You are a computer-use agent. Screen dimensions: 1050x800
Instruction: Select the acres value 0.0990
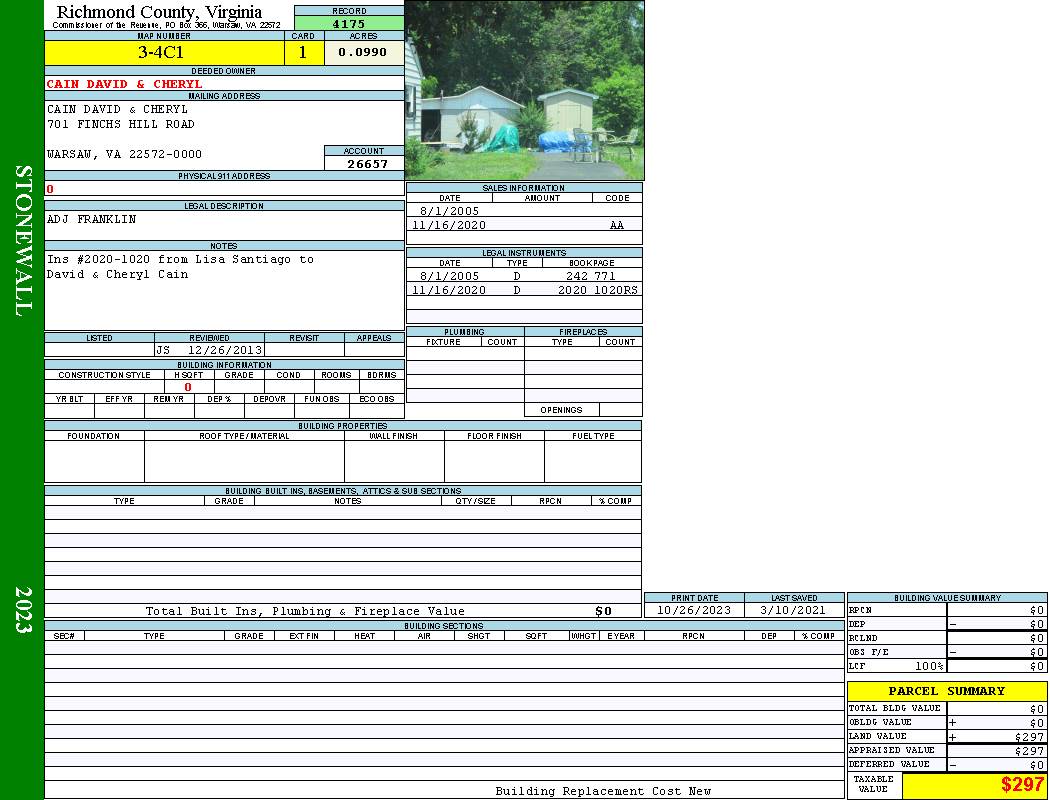pos(363,53)
